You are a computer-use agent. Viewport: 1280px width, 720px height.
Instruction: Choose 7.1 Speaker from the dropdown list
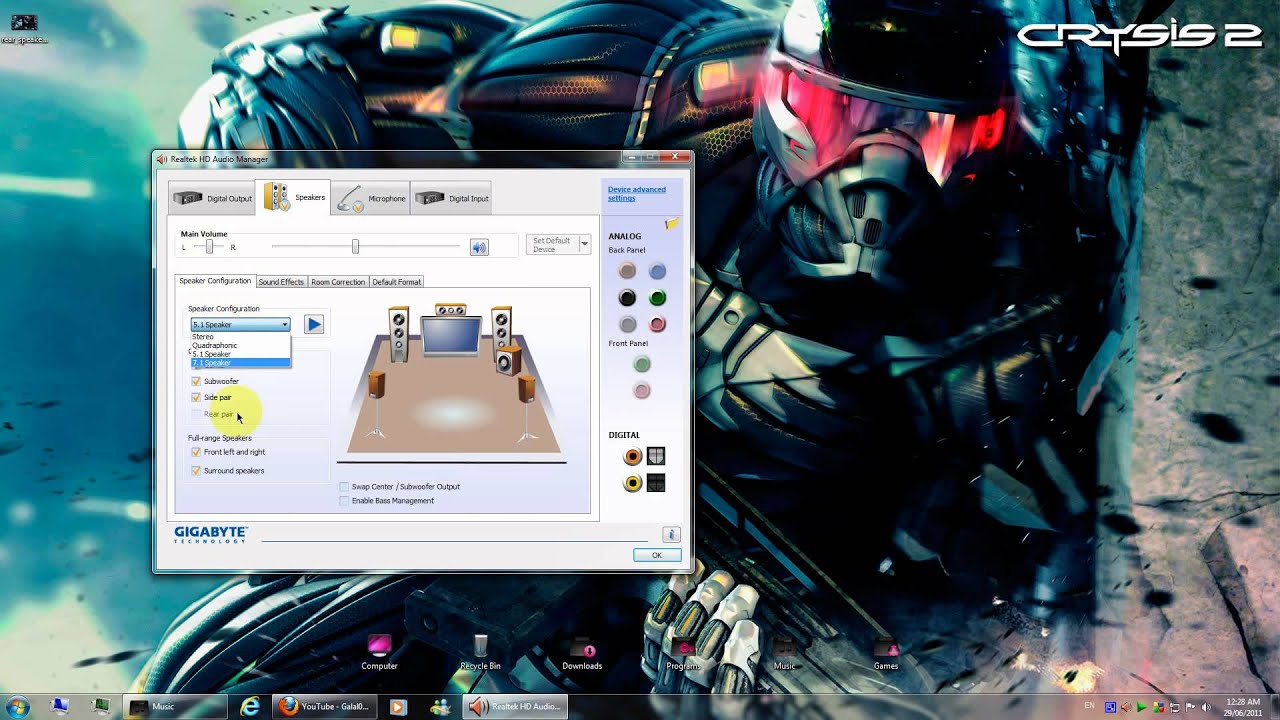pos(240,363)
